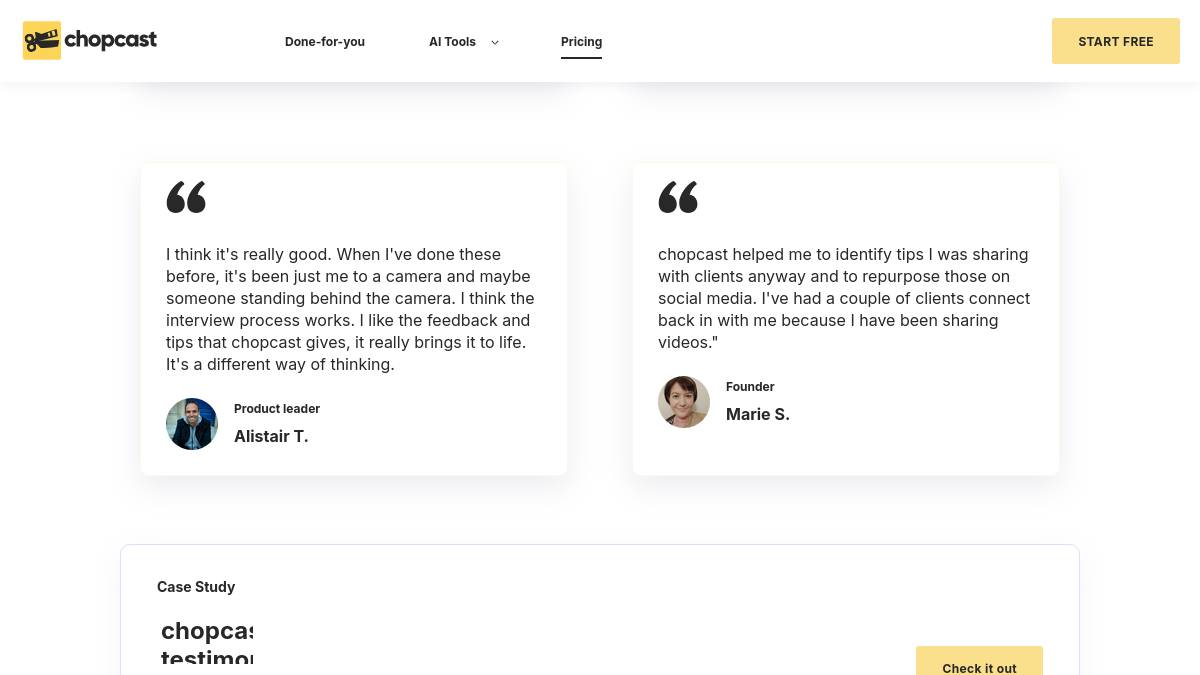Go to the Pricing page

point(581,42)
